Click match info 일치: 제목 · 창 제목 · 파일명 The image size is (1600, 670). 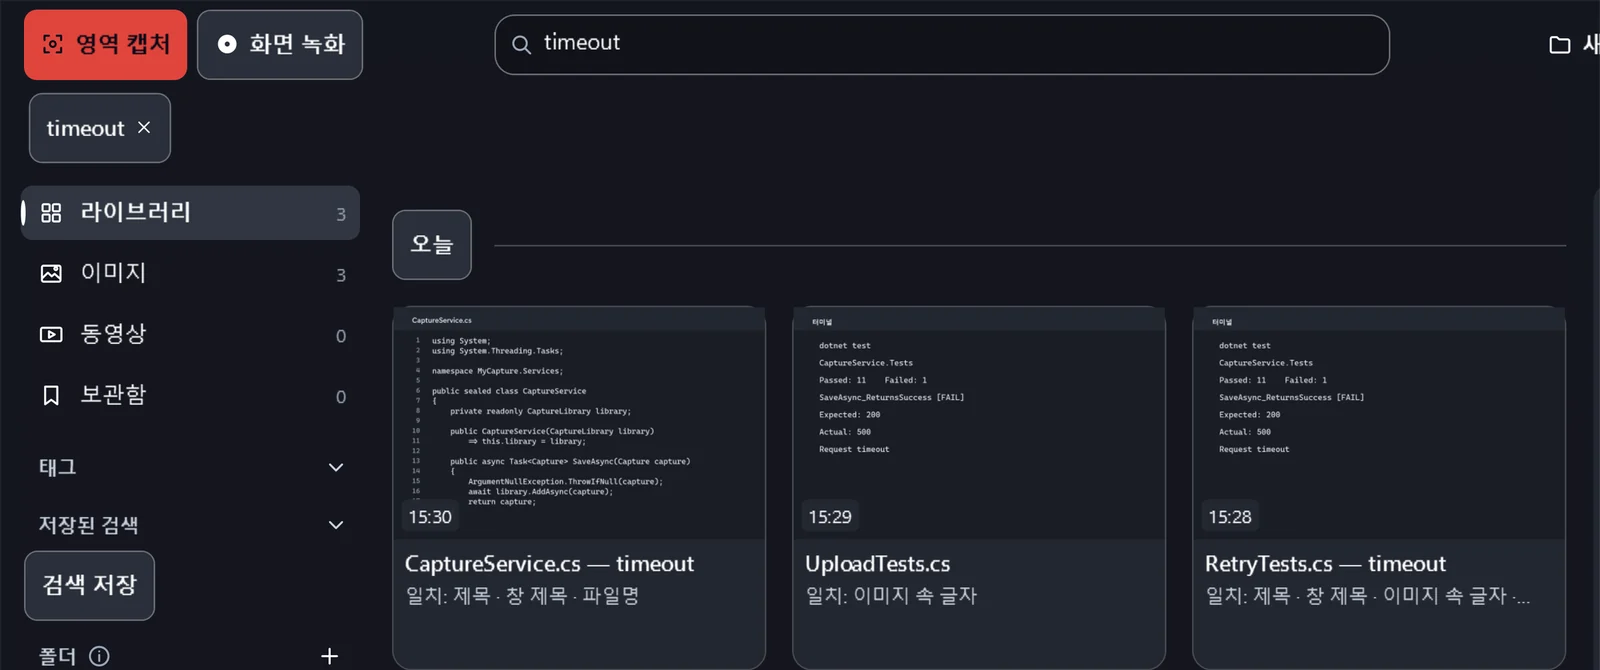click(522, 596)
